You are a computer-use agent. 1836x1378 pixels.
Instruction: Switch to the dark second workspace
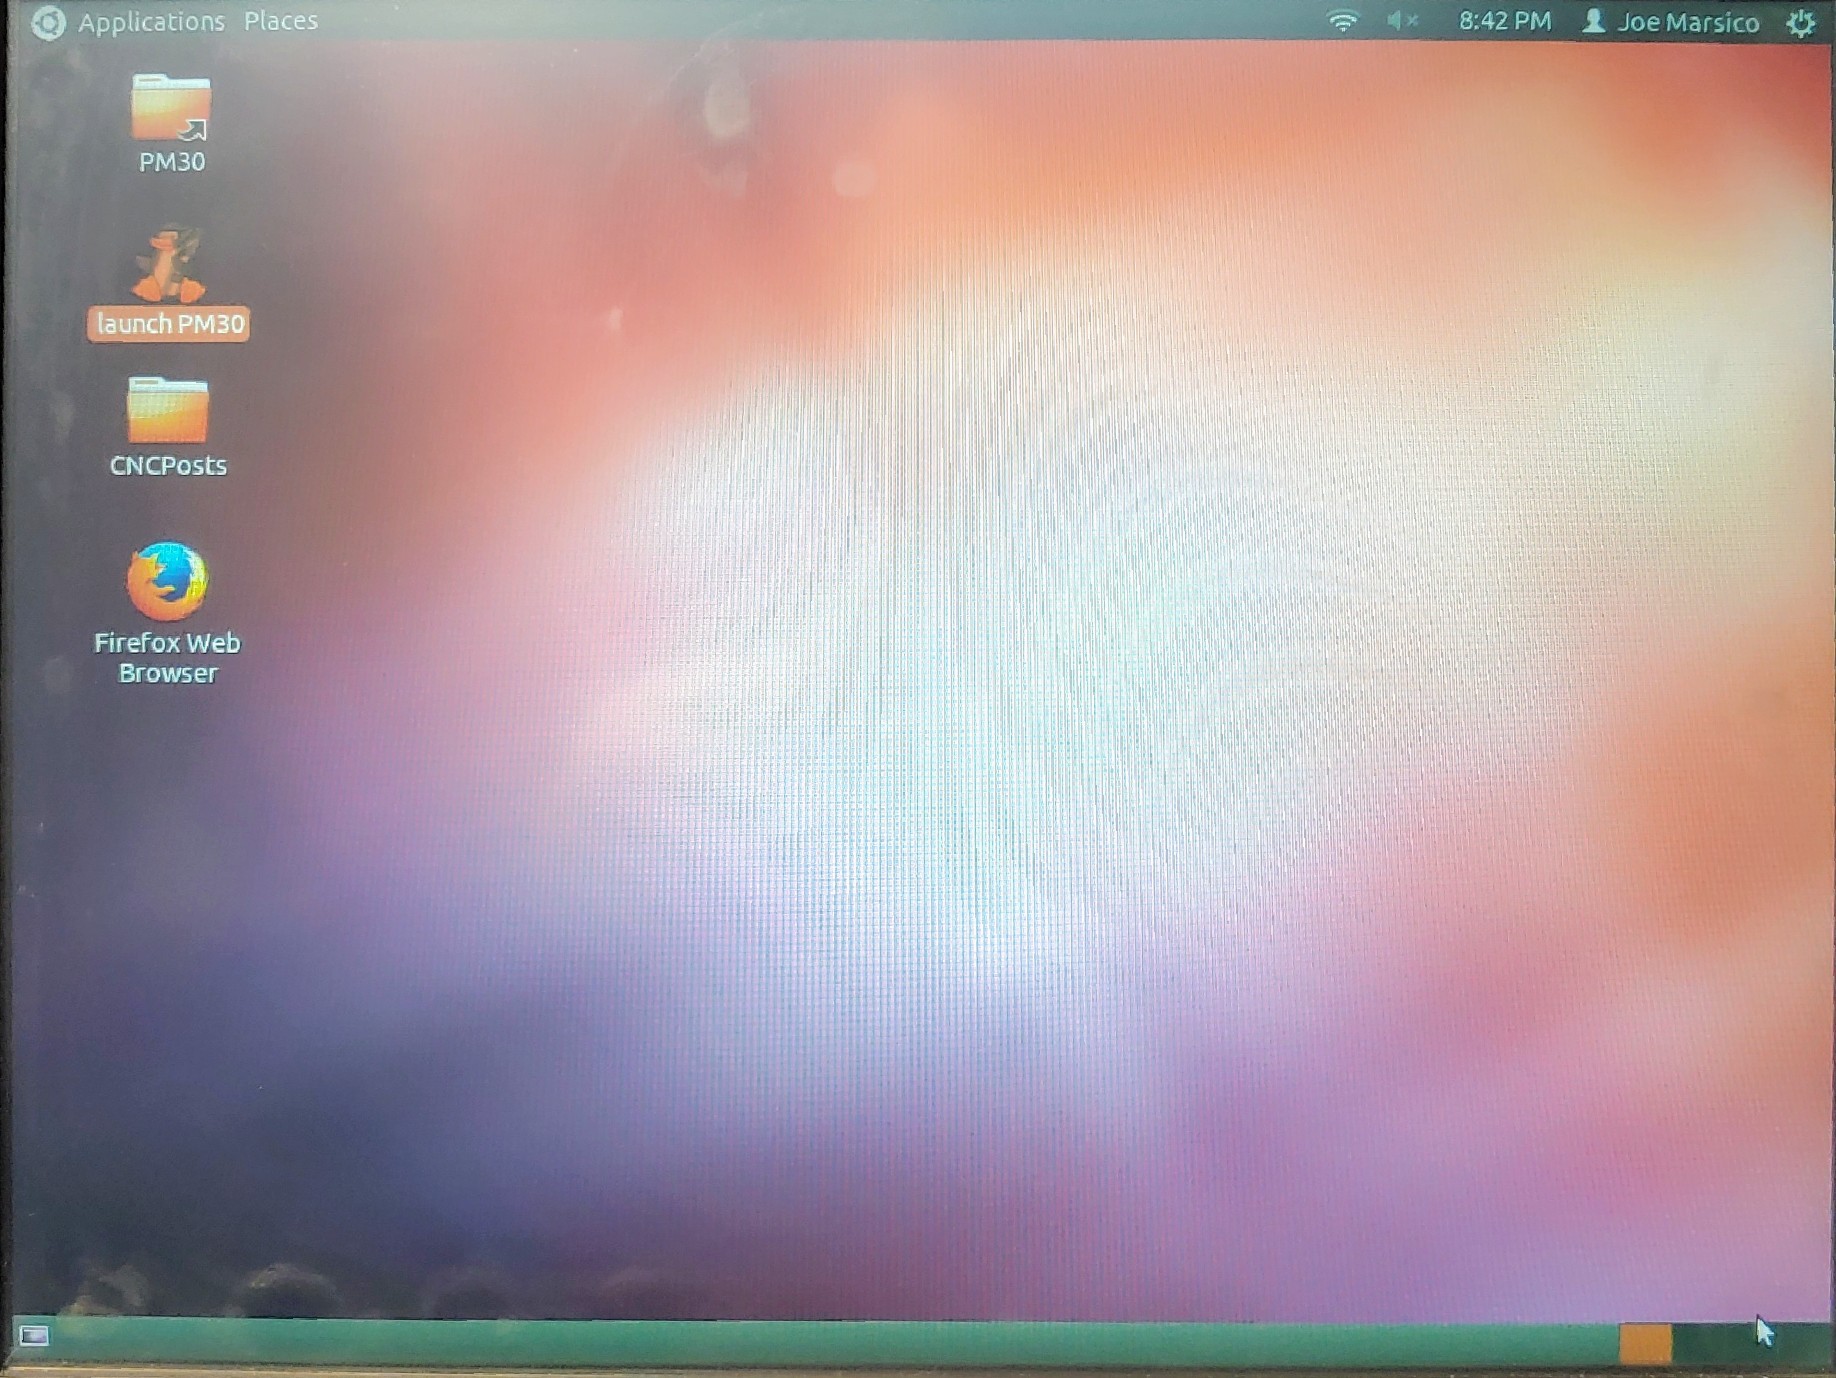[1700, 1343]
